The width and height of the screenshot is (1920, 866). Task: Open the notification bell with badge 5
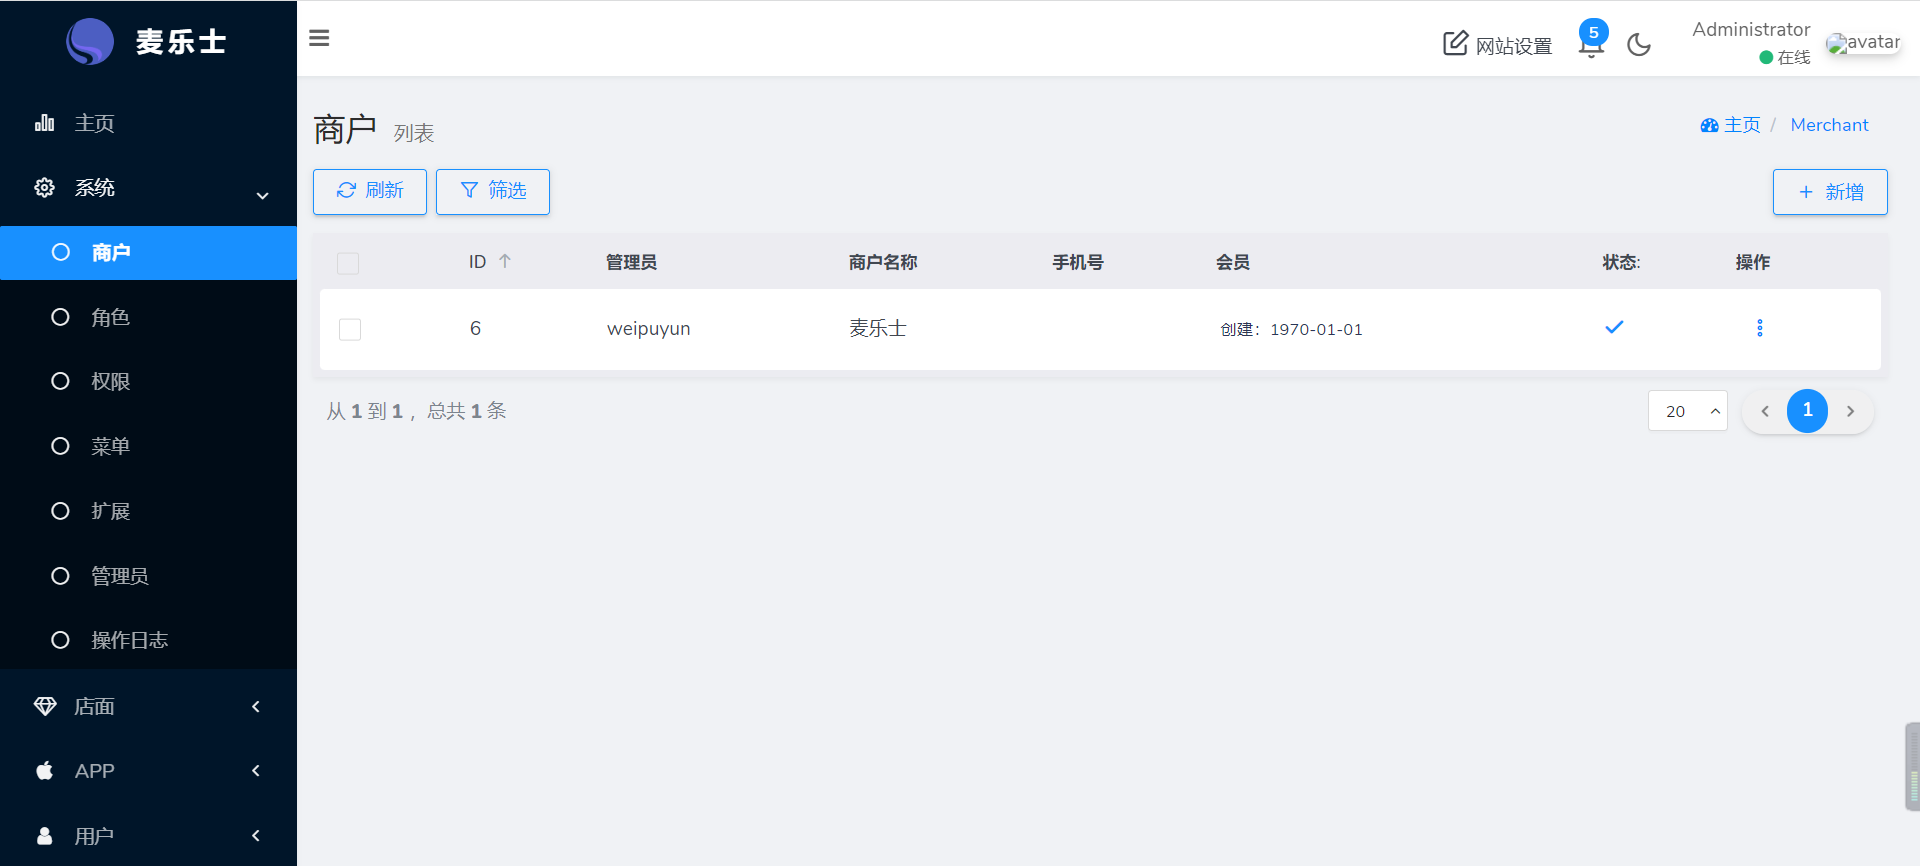click(x=1591, y=40)
